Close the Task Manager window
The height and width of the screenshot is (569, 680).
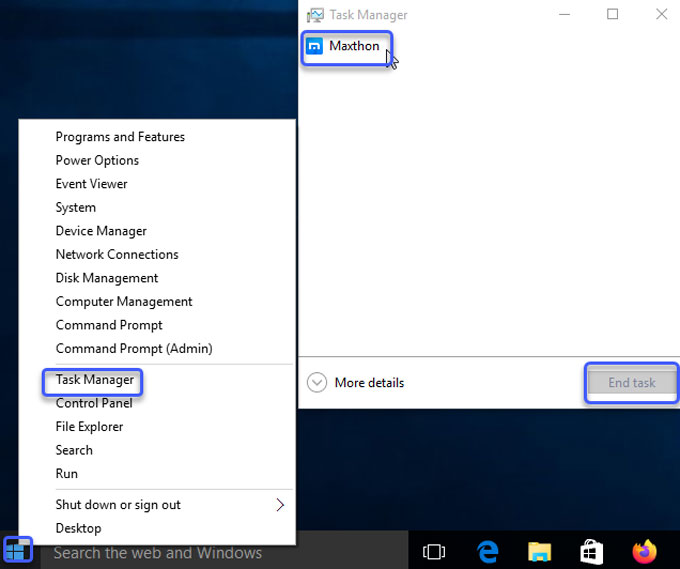(x=661, y=15)
